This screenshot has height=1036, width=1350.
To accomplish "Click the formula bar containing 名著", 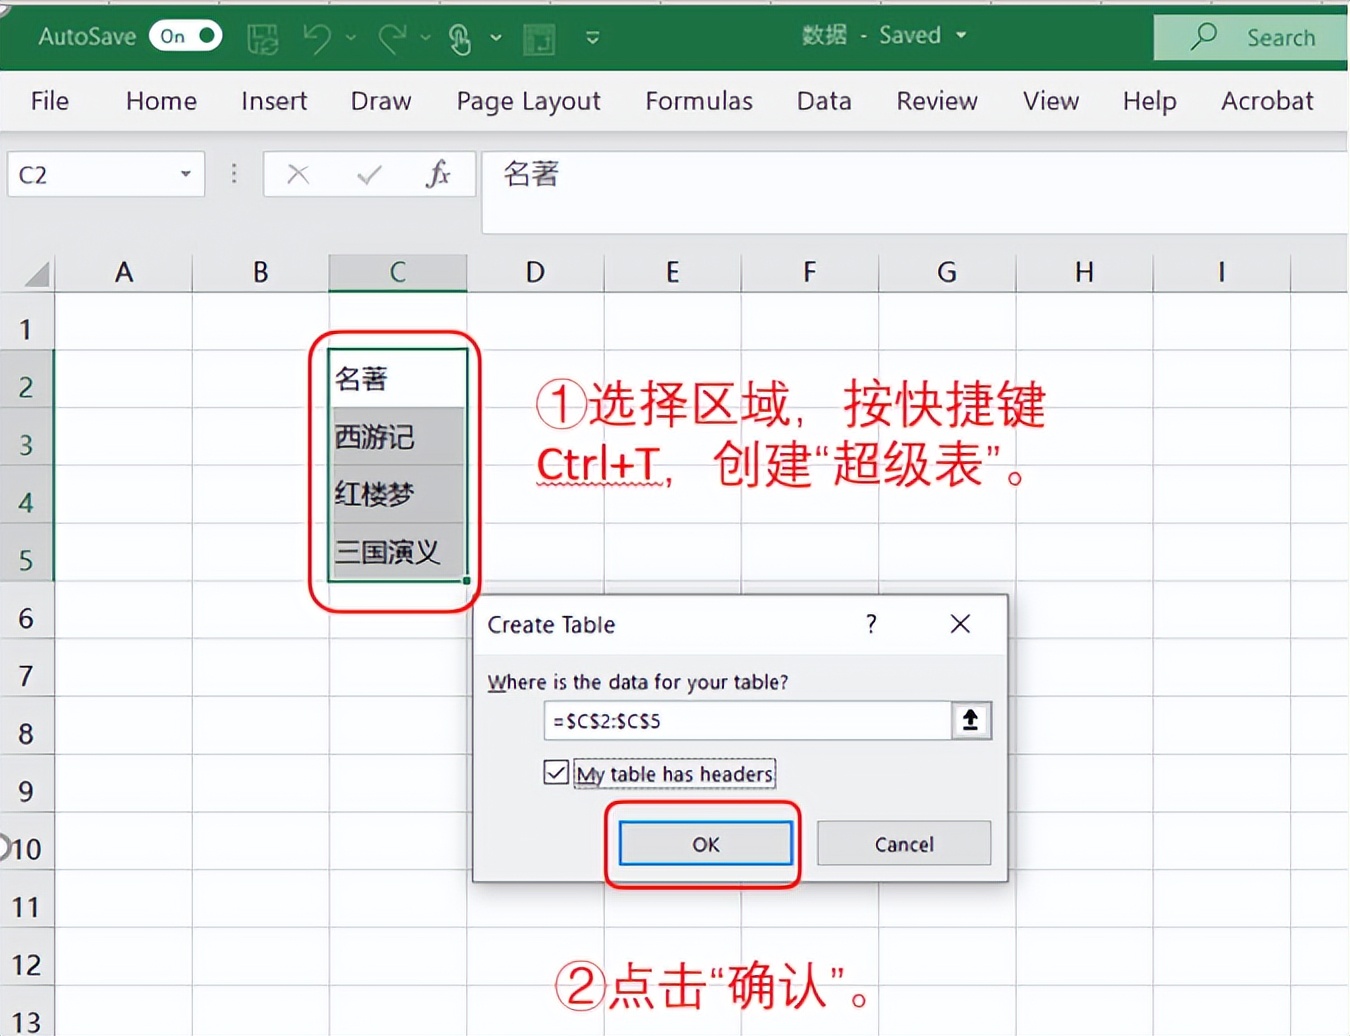I will (x=914, y=192).
